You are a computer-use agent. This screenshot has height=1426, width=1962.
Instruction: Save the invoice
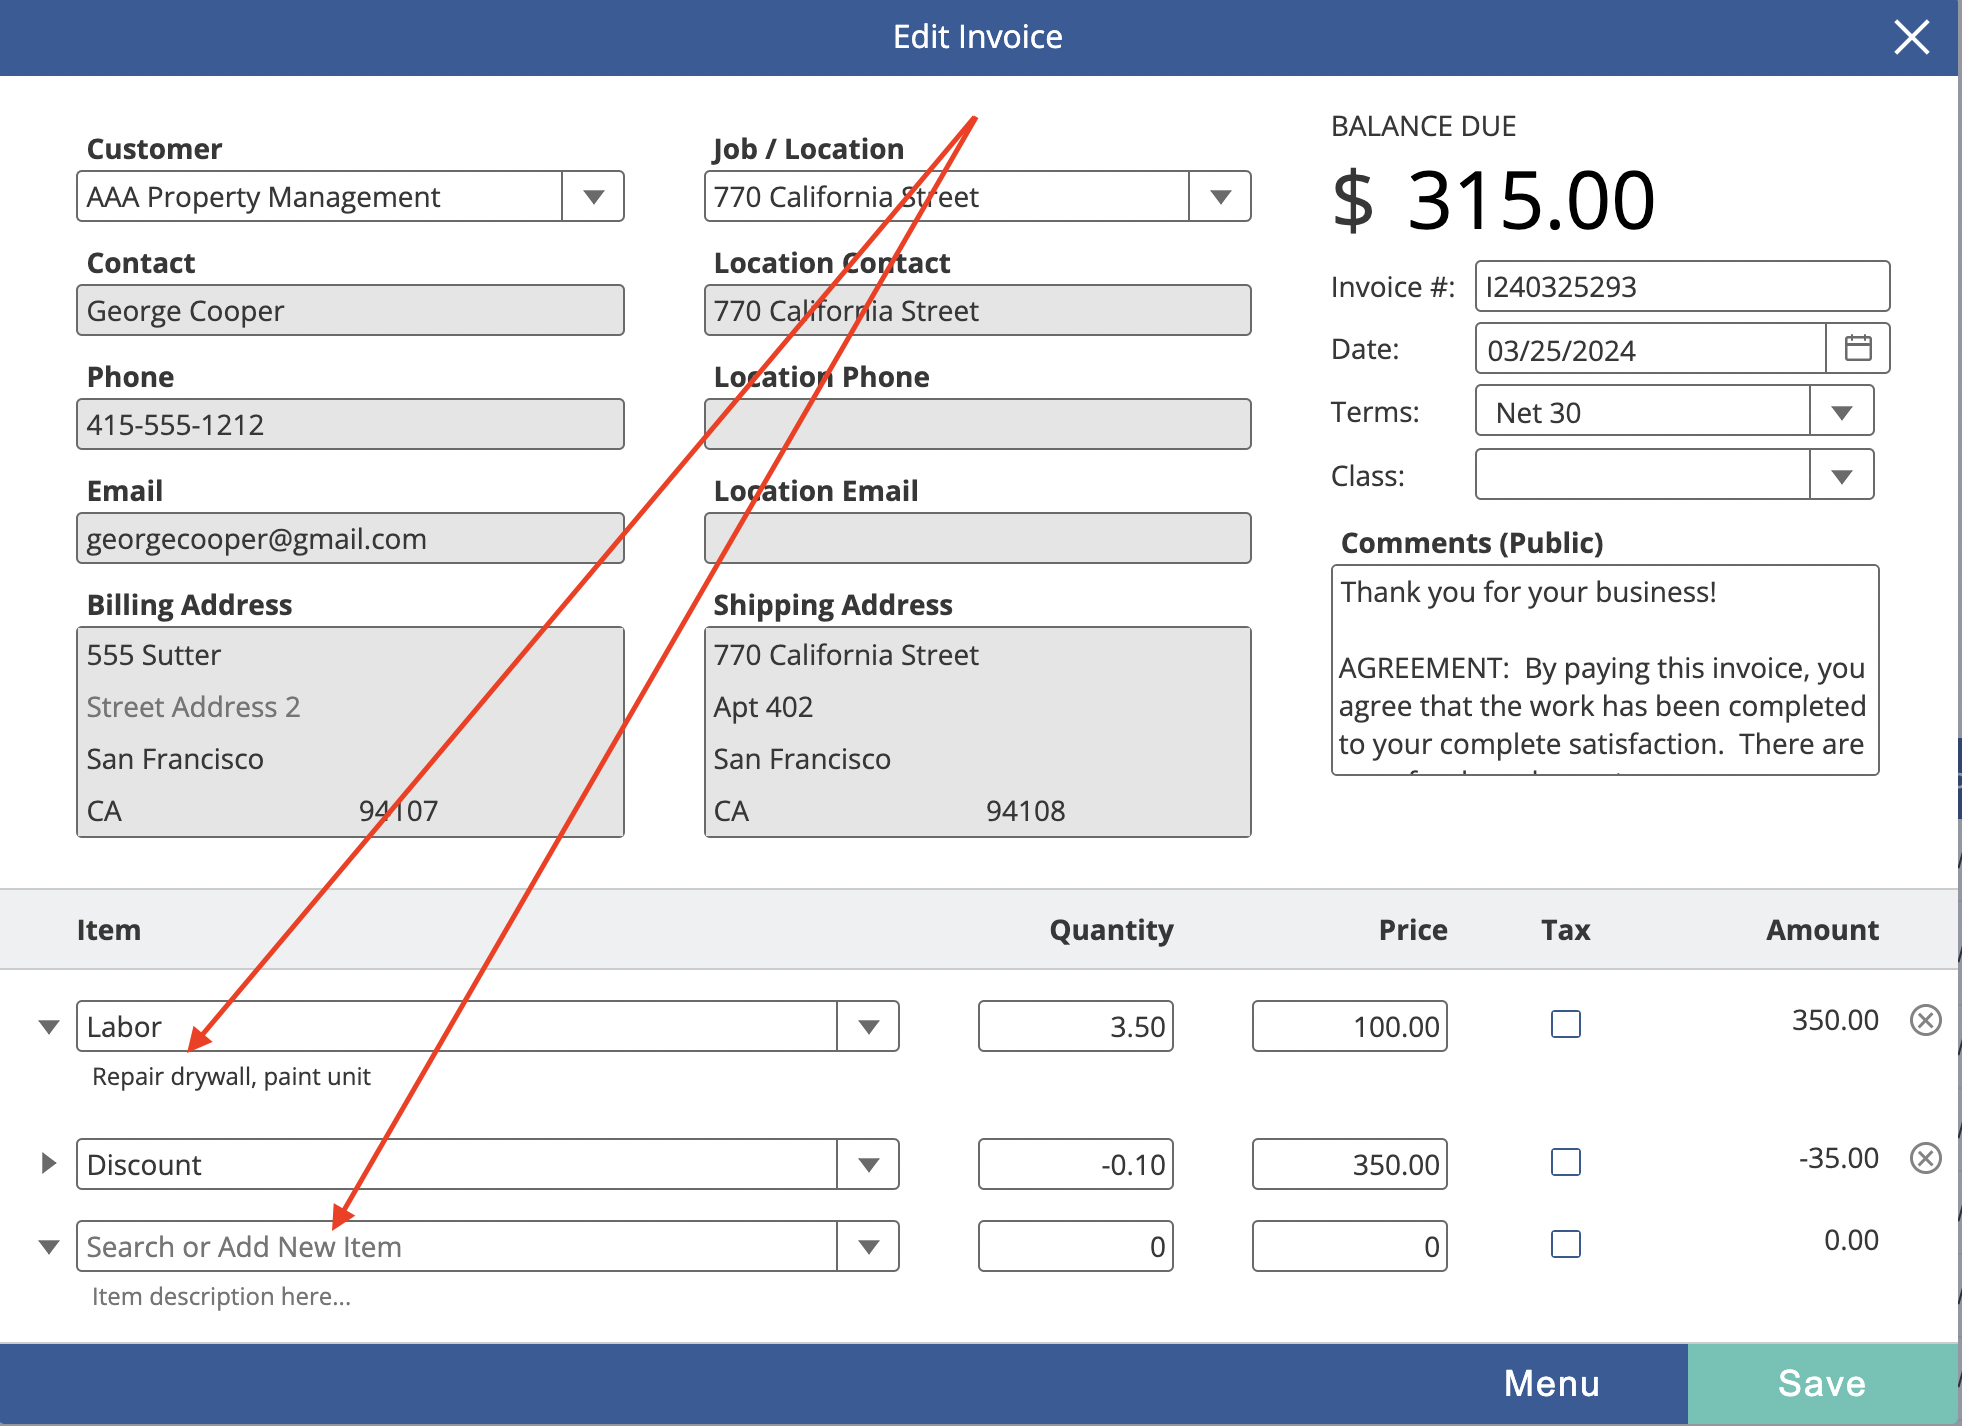pos(1822,1384)
